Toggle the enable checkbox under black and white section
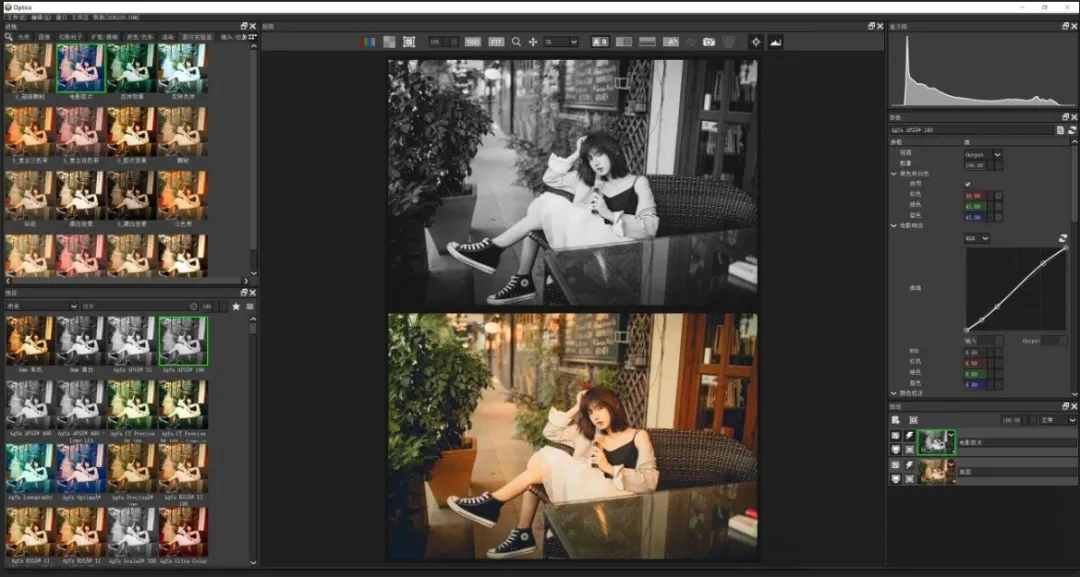Image resolution: width=1080 pixels, height=577 pixels. pyautogui.click(x=967, y=184)
